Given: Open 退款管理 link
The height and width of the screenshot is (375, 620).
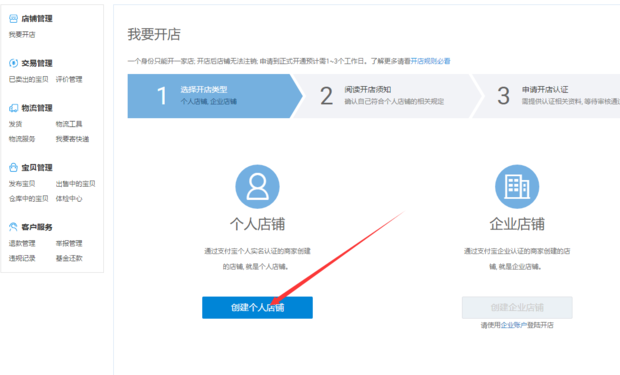Looking at the screenshot, I should pyautogui.click(x=22, y=244).
